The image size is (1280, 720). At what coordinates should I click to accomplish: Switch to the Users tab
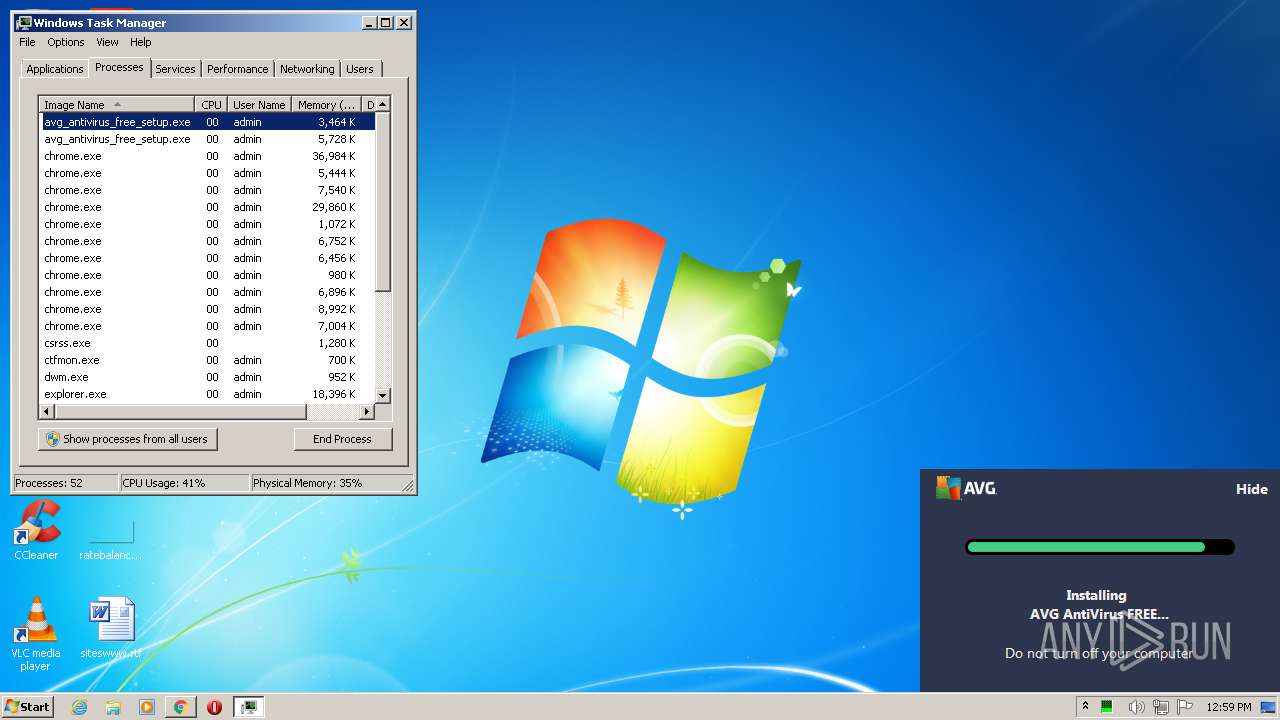click(x=360, y=69)
